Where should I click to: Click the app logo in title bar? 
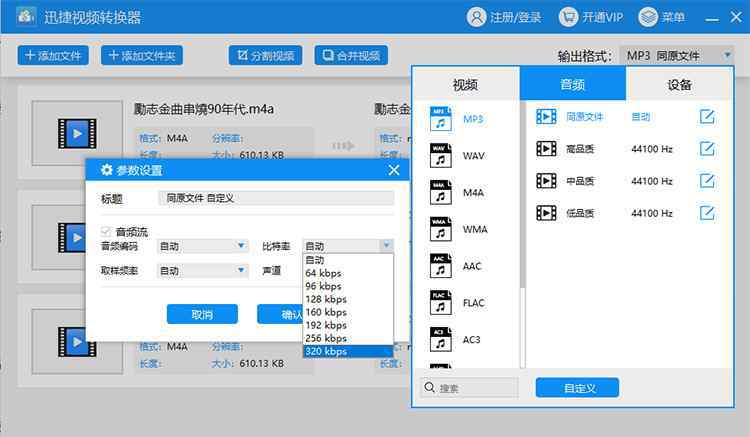point(26,17)
